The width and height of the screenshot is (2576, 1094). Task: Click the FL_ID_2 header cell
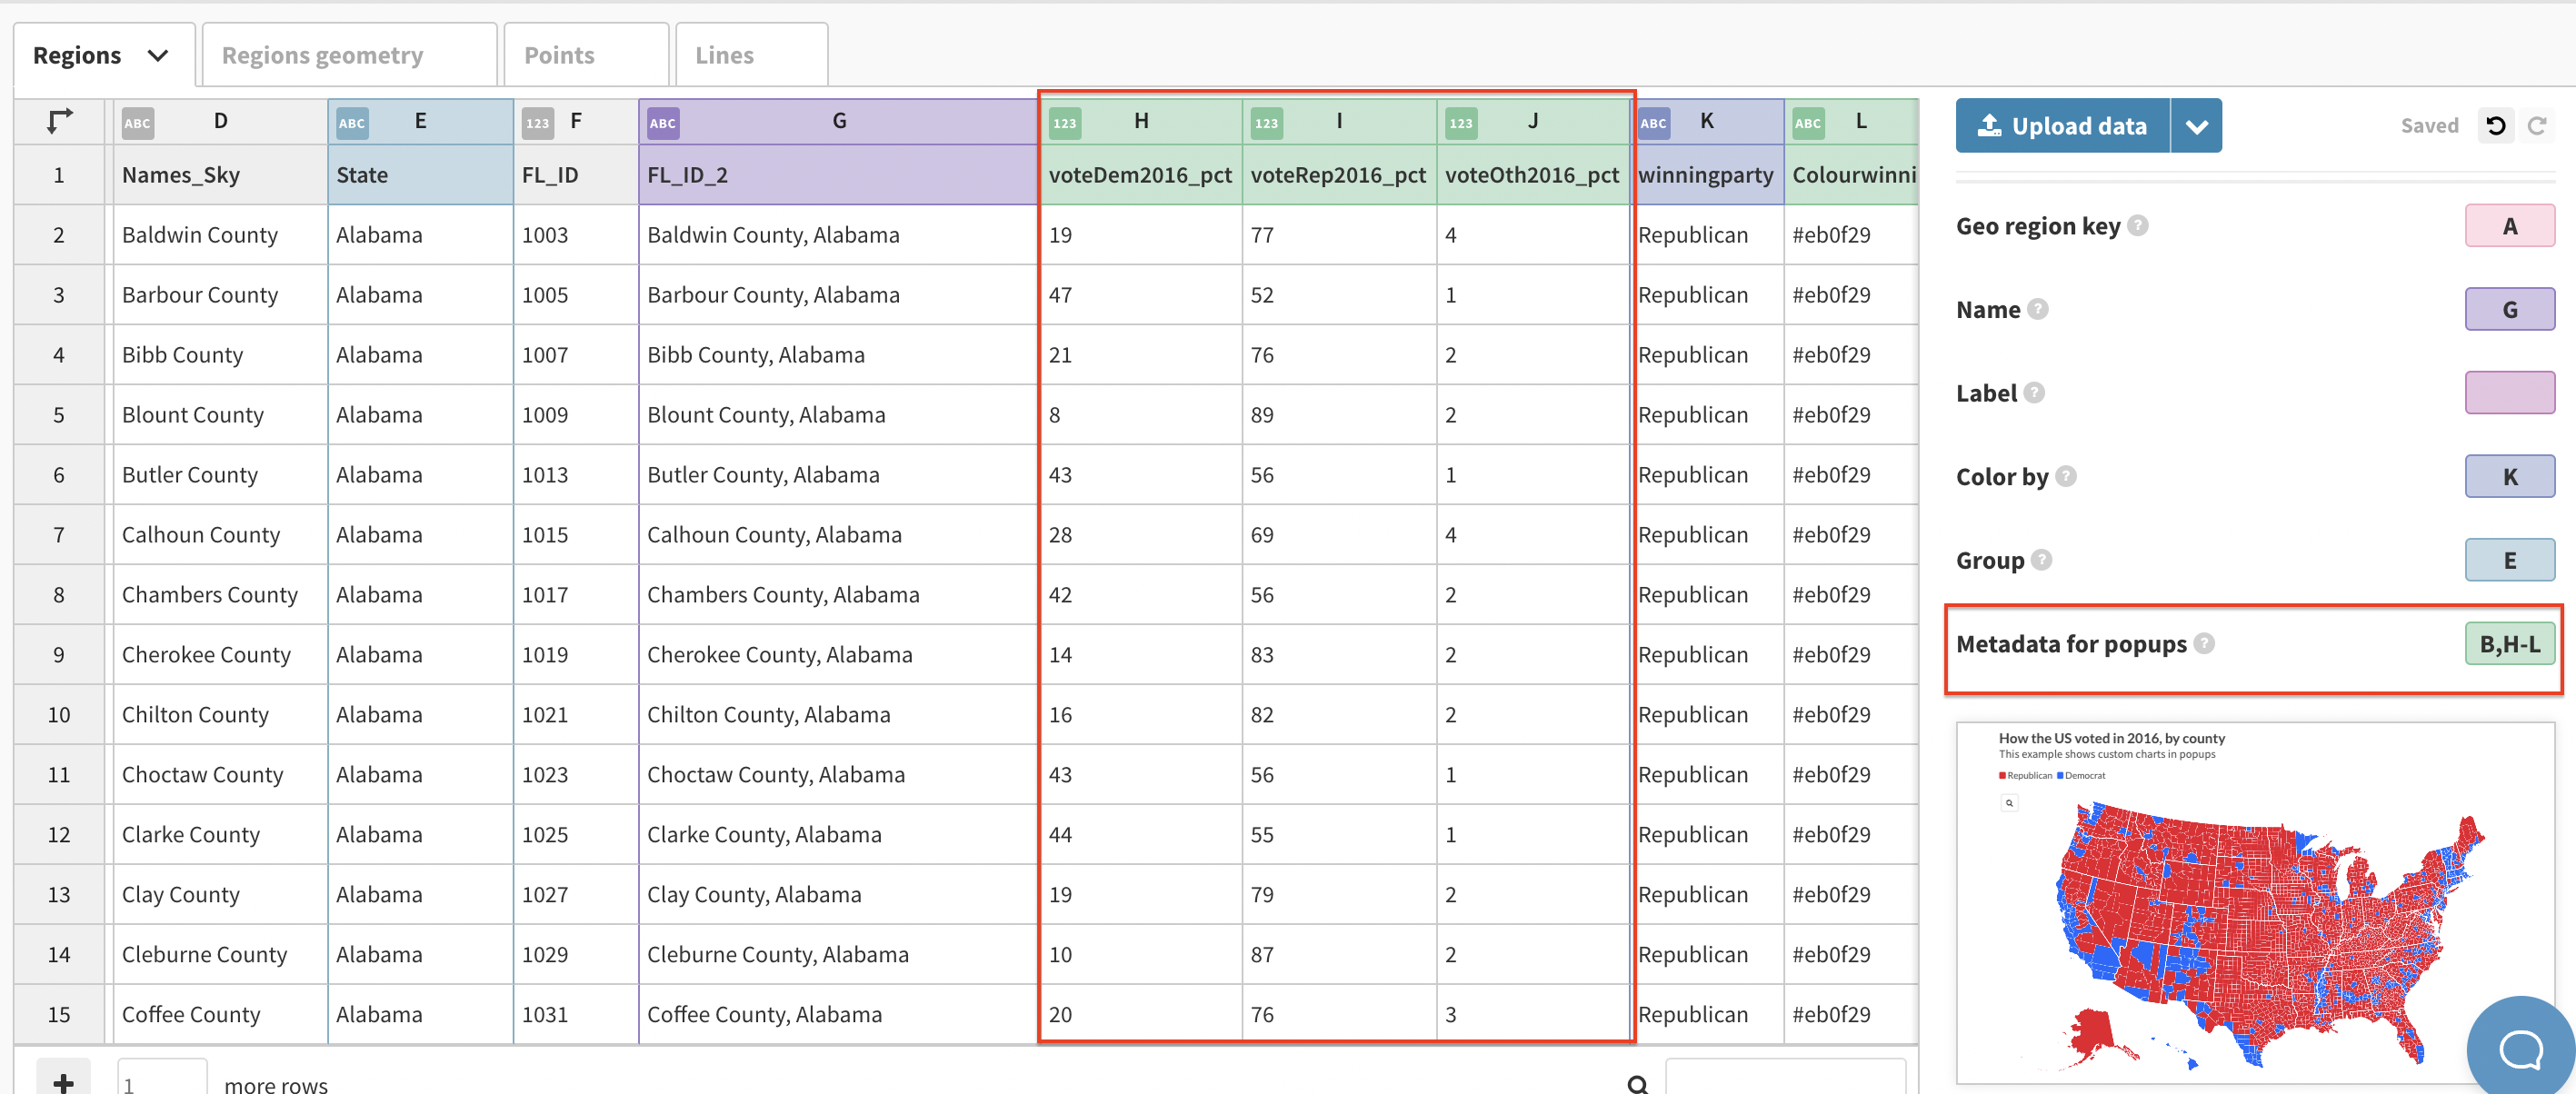click(838, 175)
